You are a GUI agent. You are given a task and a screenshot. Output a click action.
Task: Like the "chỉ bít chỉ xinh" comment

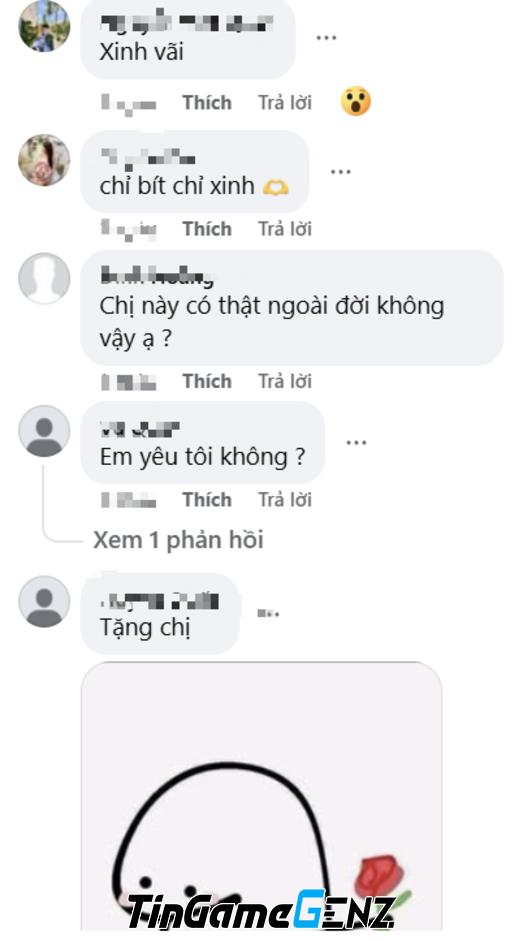tap(207, 228)
